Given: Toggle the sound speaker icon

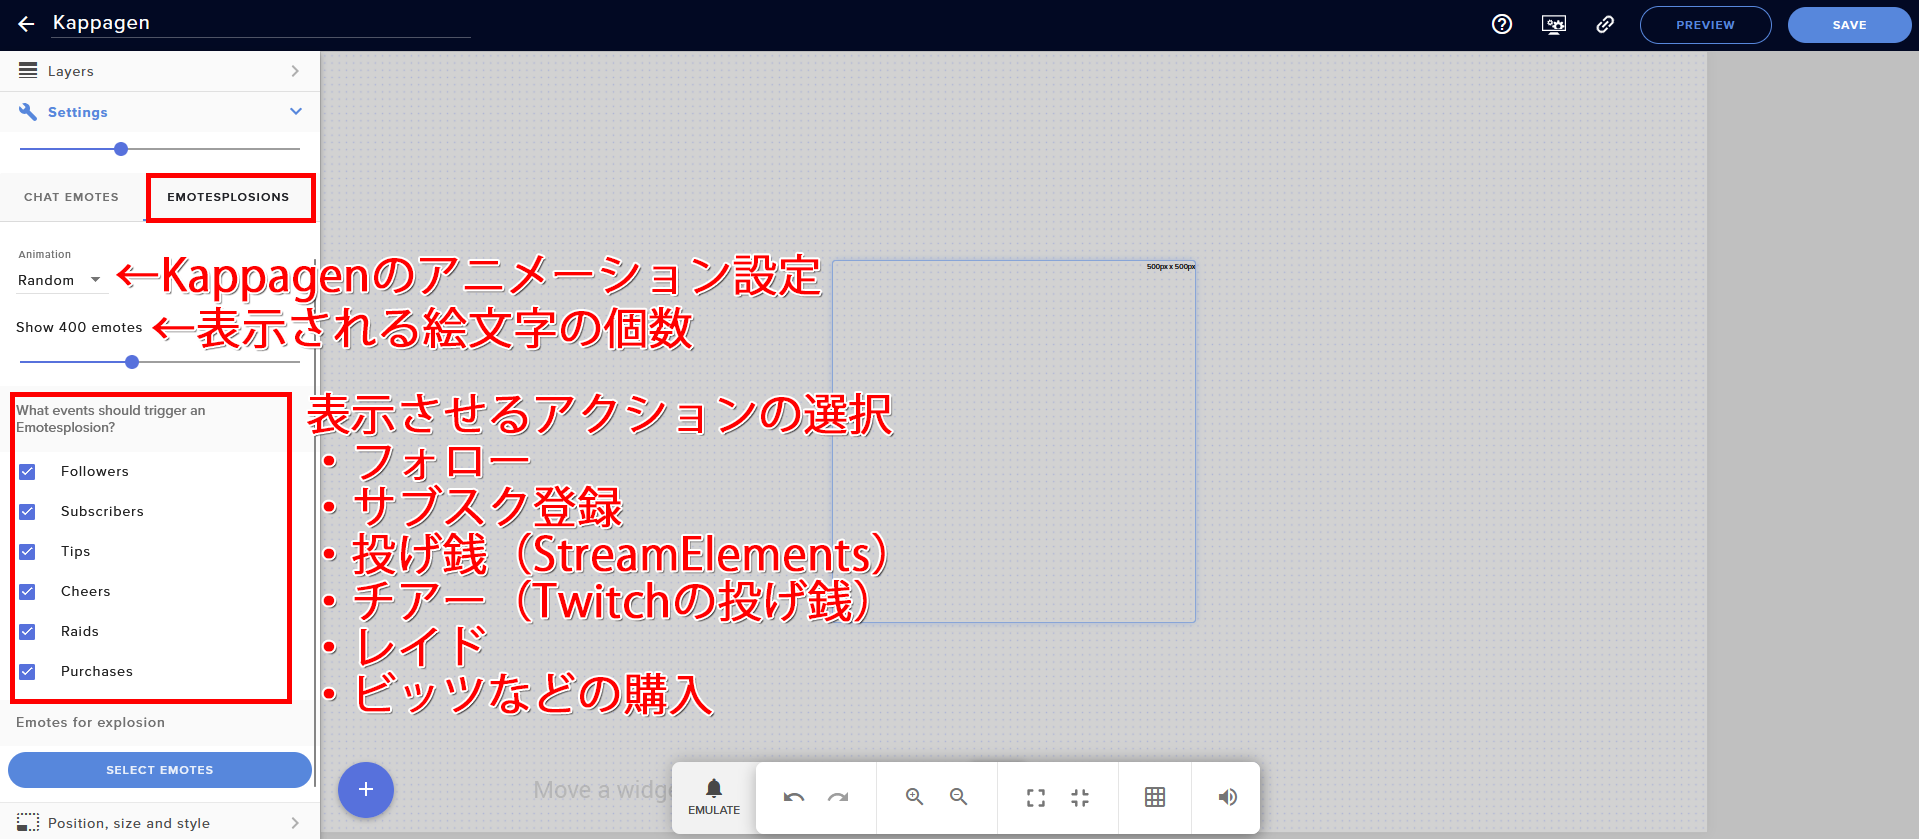Looking at the screenshot, I should (x=1227, y=797).
